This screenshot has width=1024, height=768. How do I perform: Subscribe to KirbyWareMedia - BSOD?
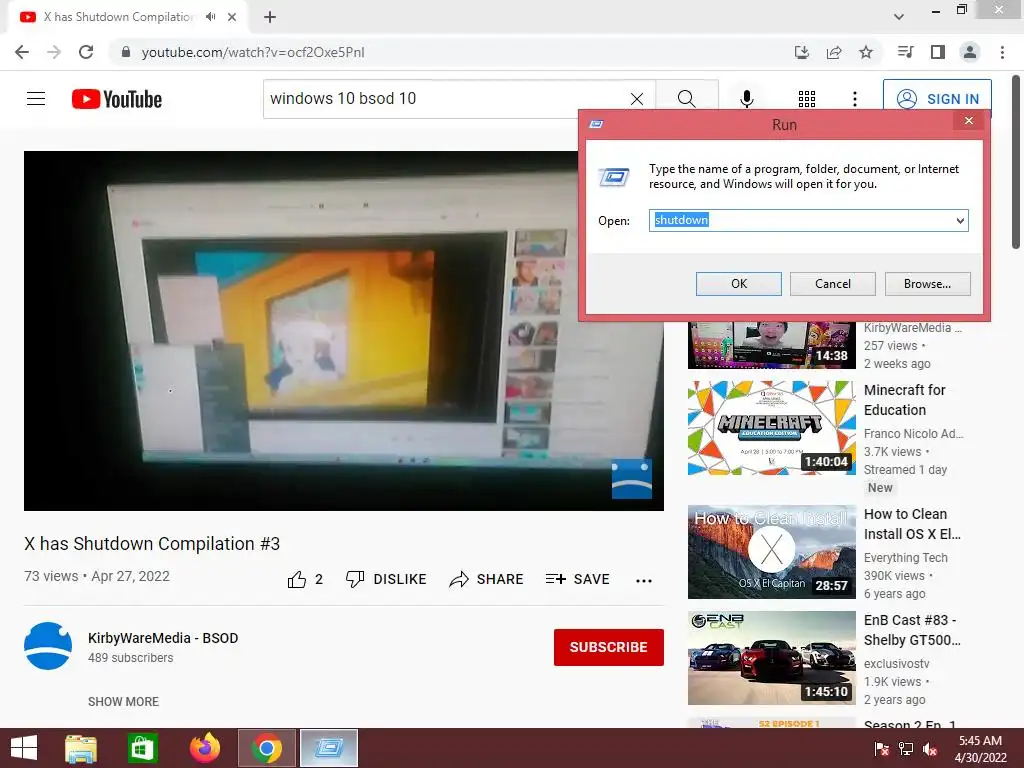609,647
